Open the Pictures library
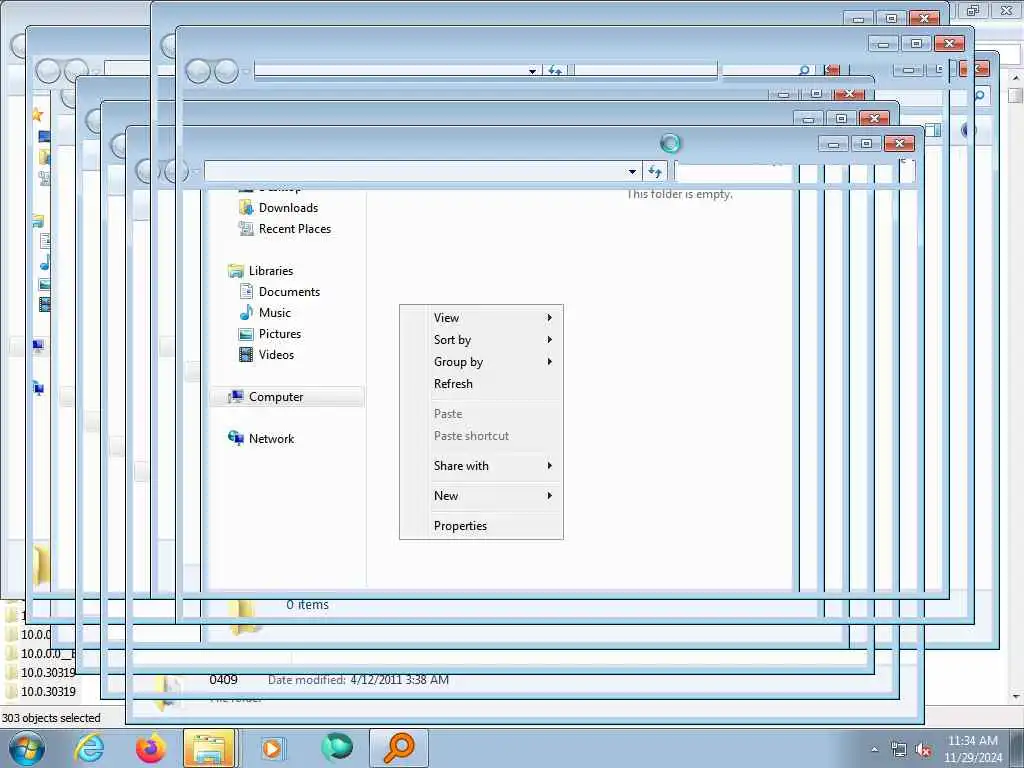This screenshot has height=768, width=1024. pos(280,334)
